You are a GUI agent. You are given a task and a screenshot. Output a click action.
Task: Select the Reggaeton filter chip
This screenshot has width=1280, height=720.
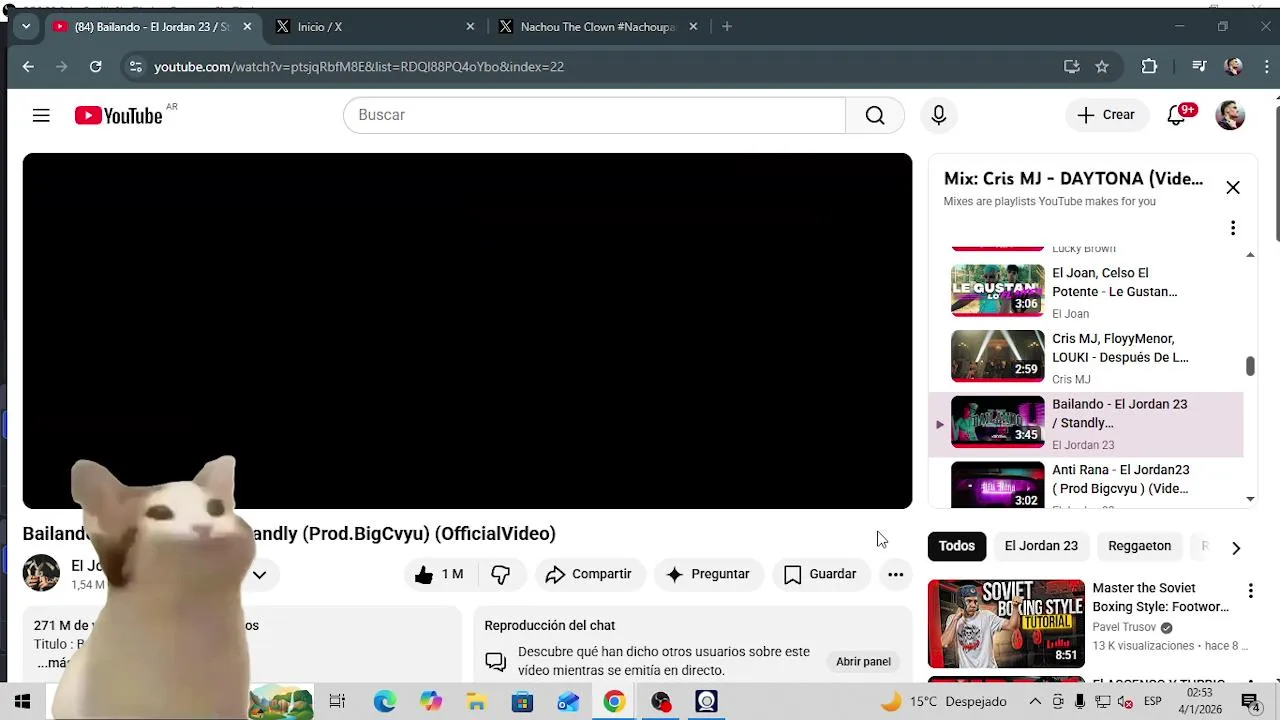1139,546
